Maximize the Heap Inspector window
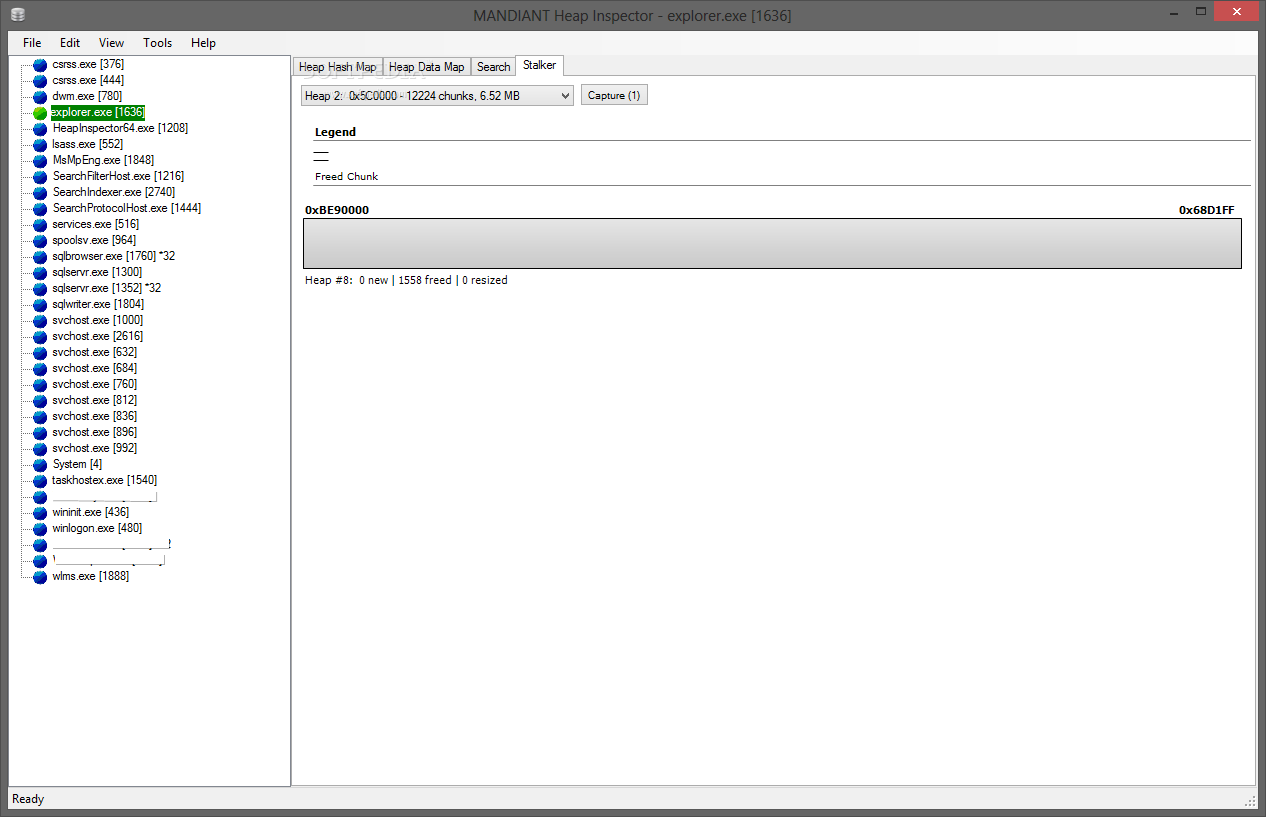Image resolution: width=1266 pixels, height=817 pixels. tap(1199, 14)
